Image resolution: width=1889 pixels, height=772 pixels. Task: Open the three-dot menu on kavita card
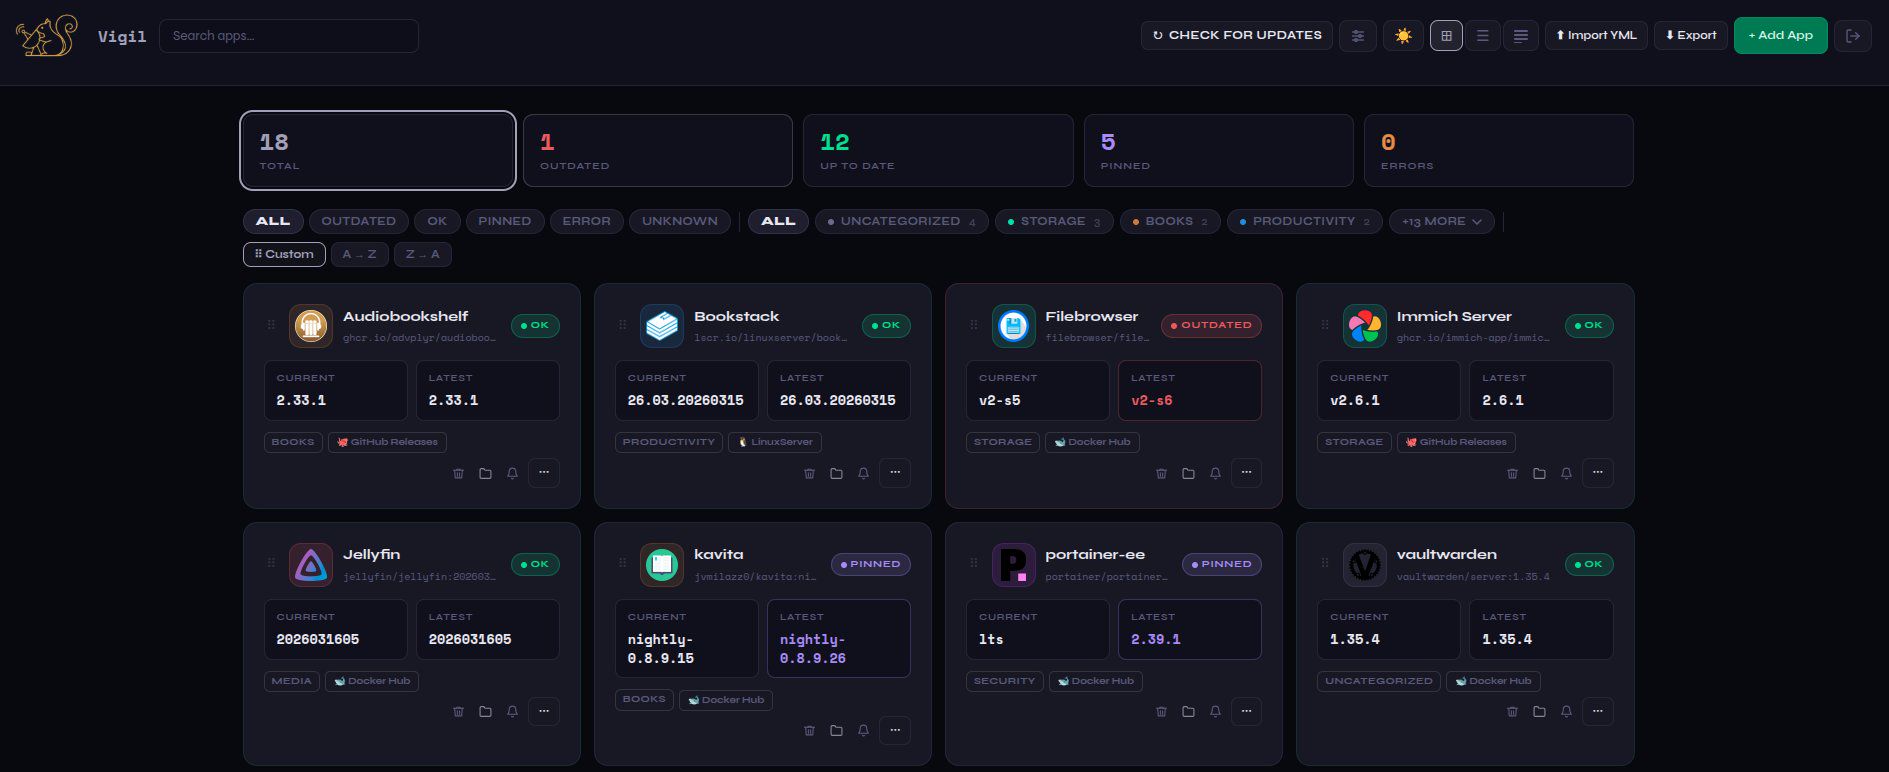[x=895, y=731]
